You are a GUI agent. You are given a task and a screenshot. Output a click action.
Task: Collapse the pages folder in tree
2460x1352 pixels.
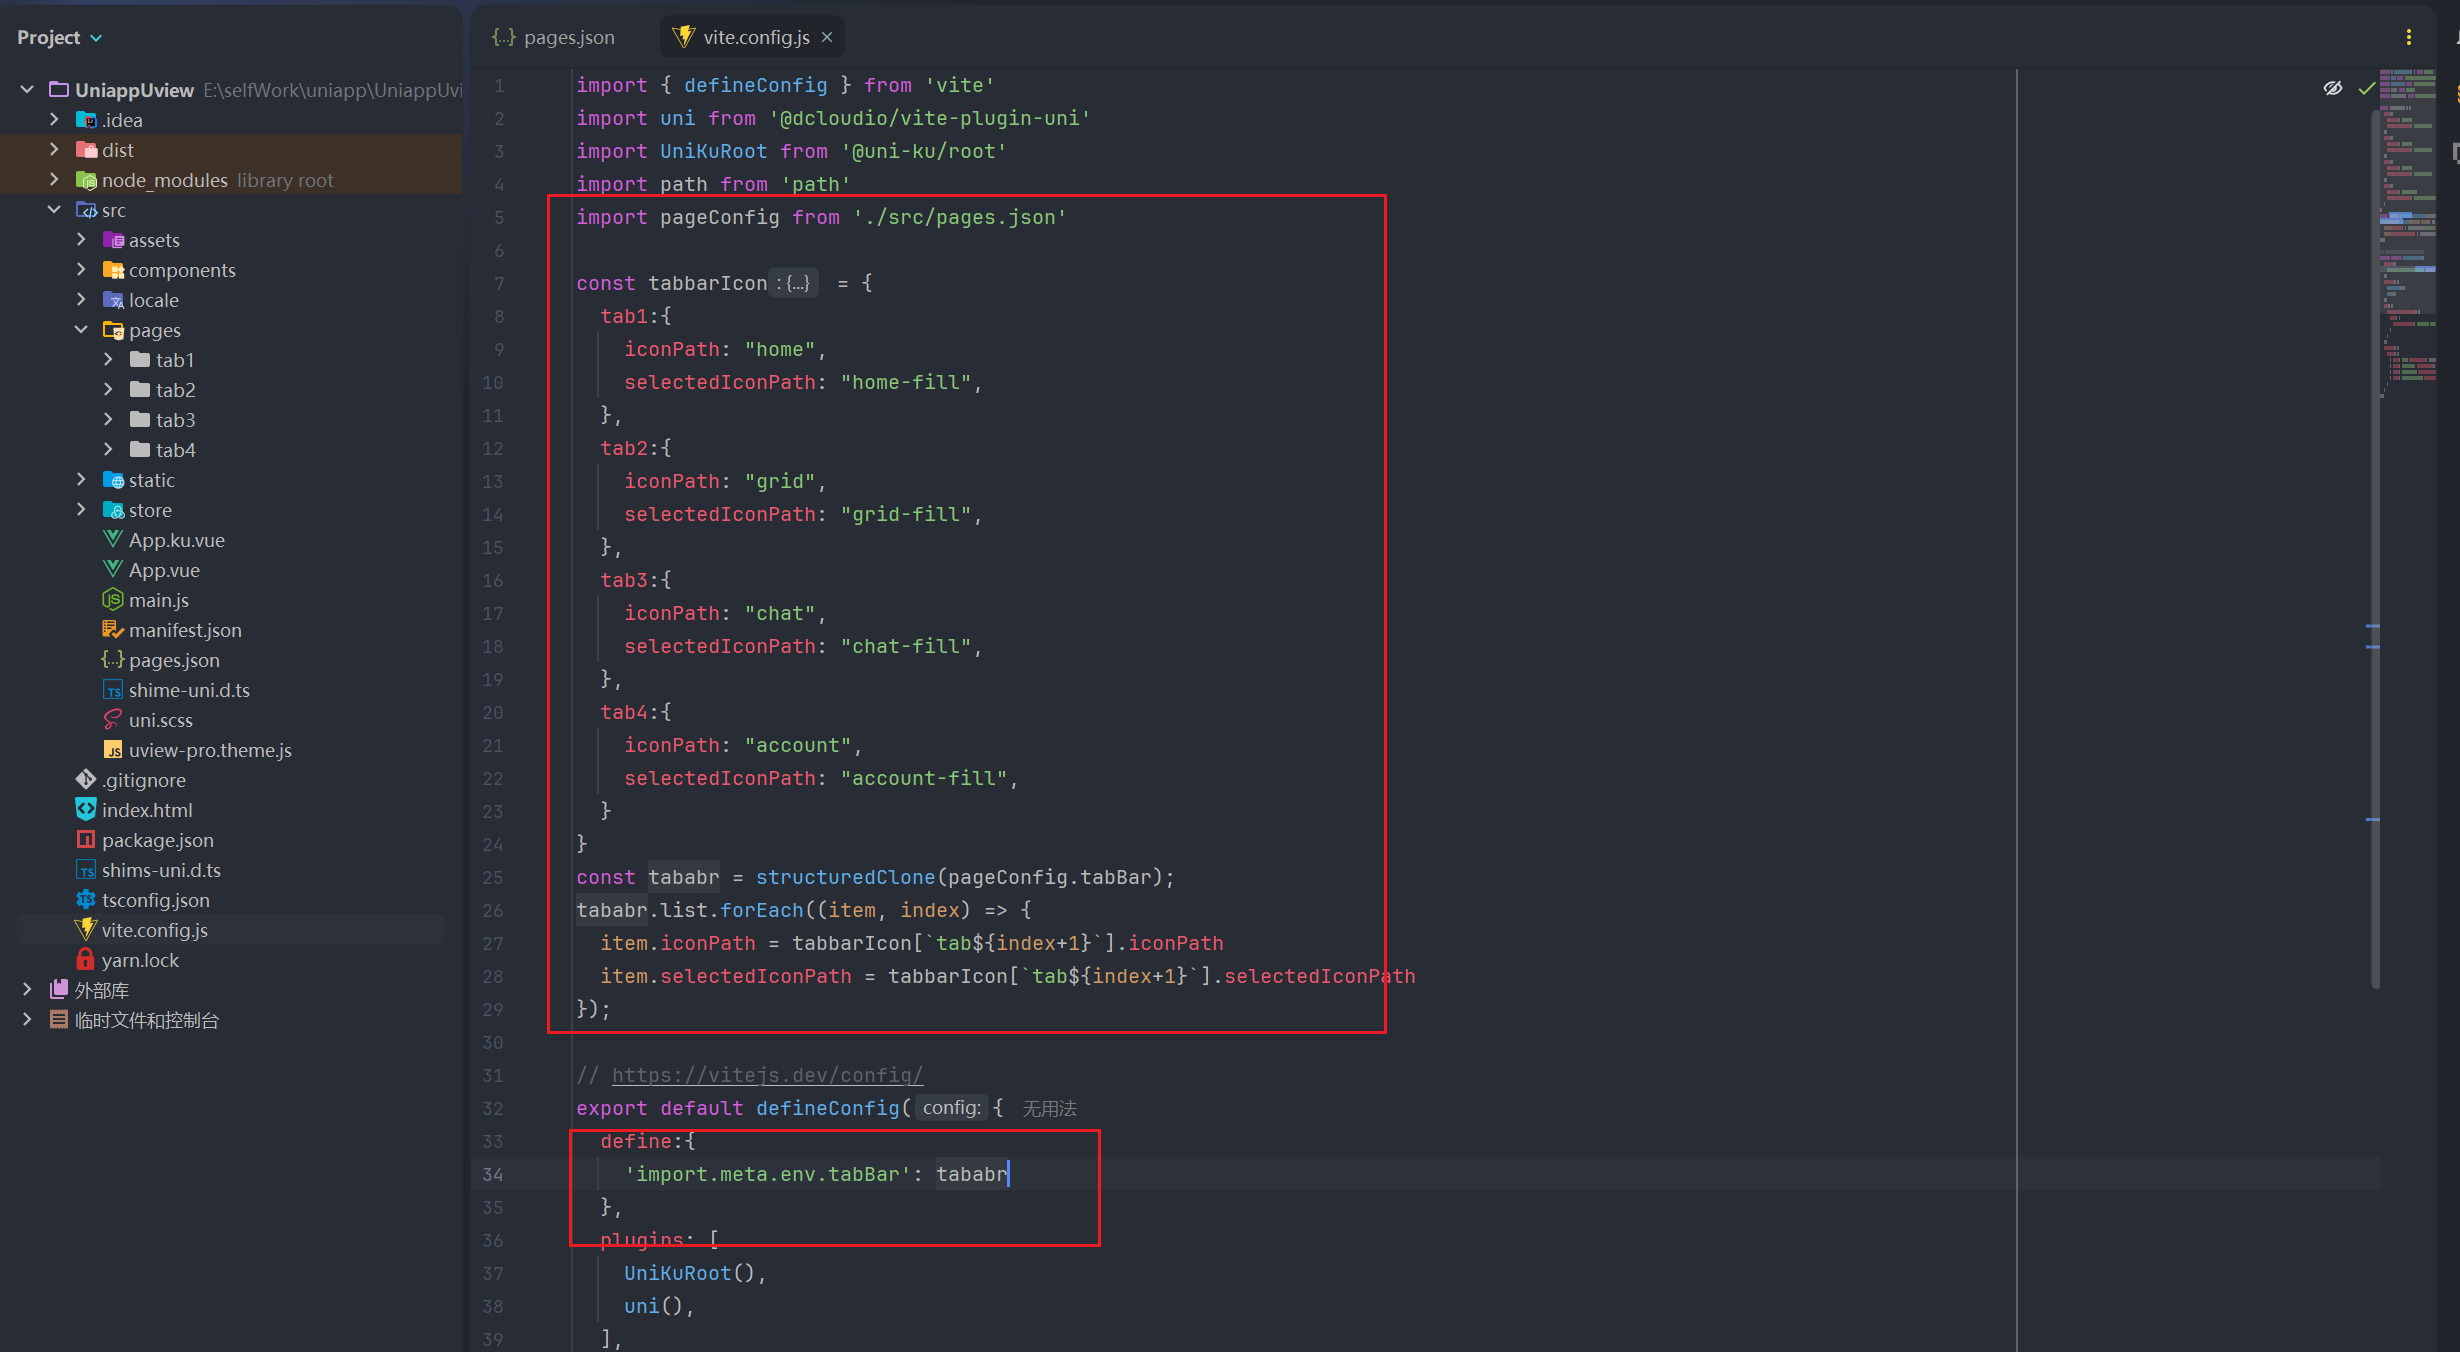81,330
